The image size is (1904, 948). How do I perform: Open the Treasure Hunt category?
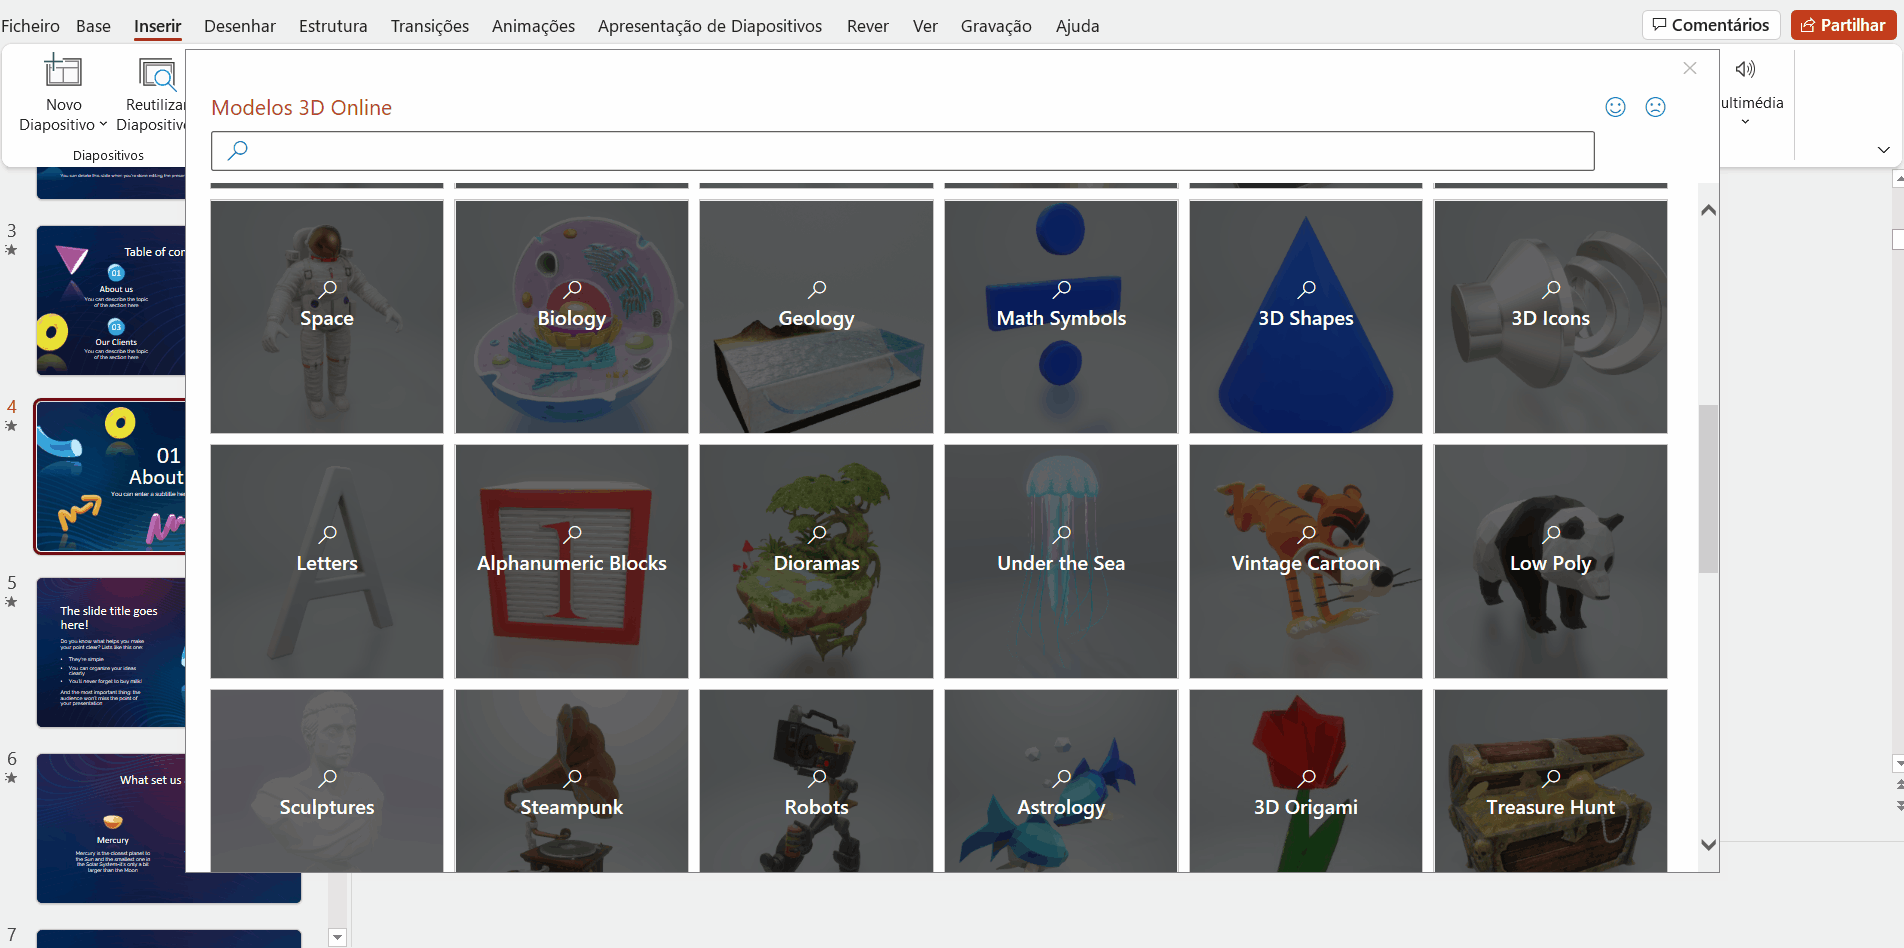(1551, 781)
